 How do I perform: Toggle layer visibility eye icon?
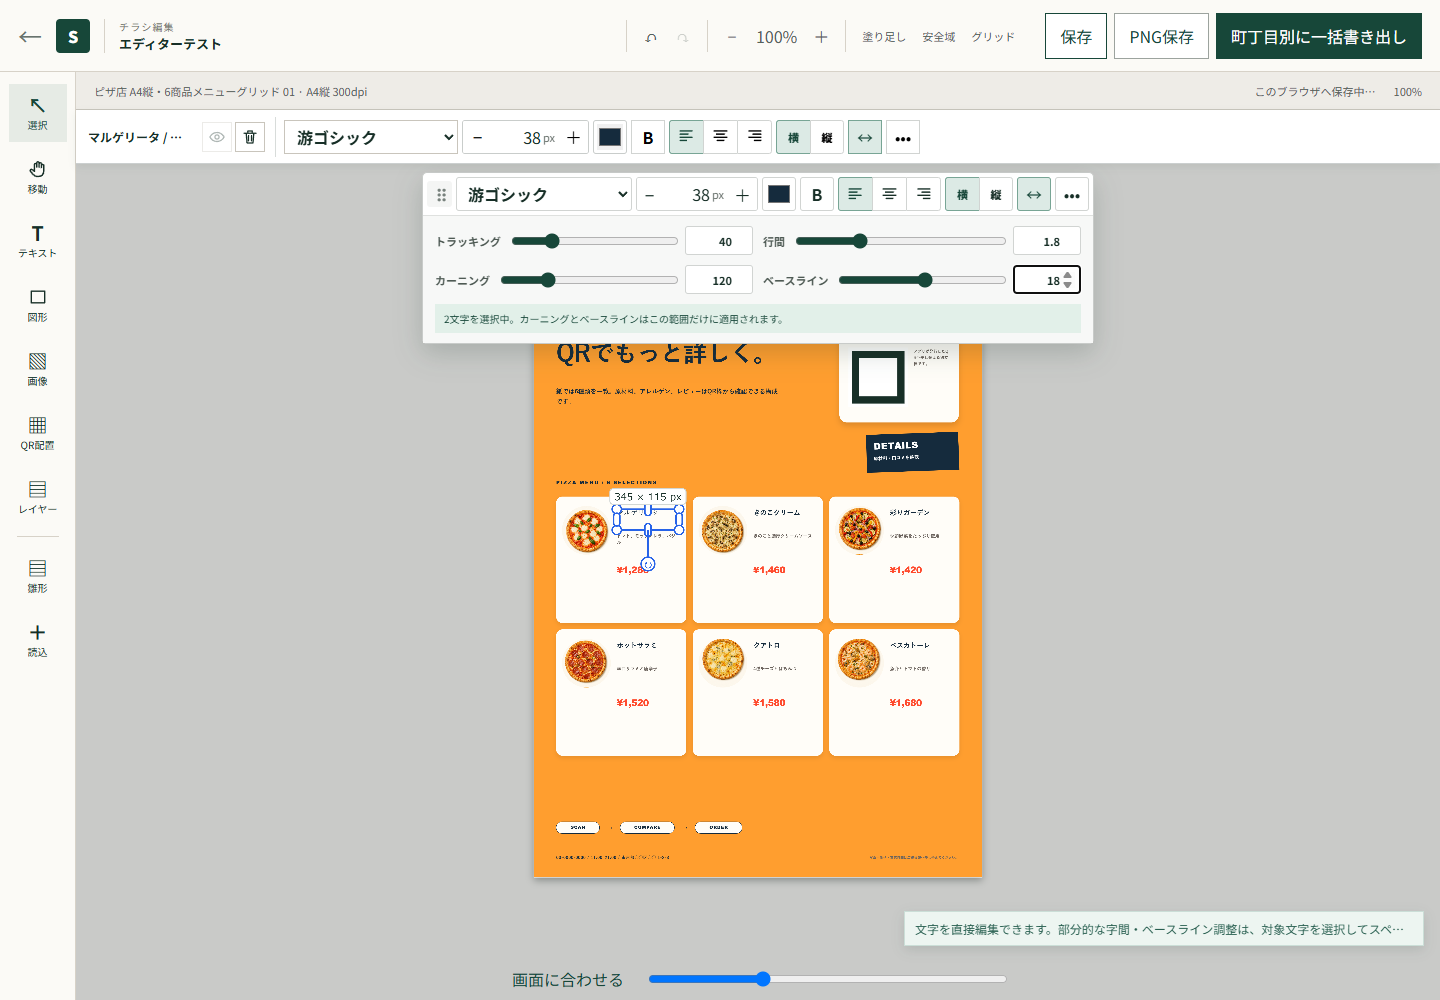217,137
